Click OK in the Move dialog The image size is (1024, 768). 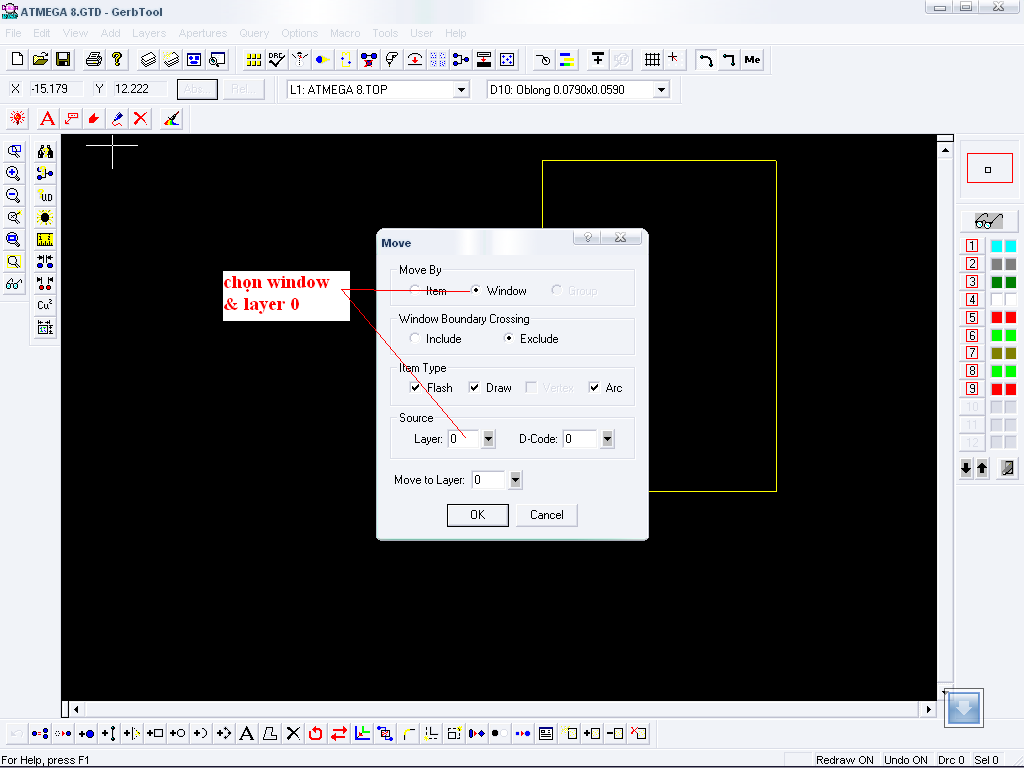pos(477,515)
